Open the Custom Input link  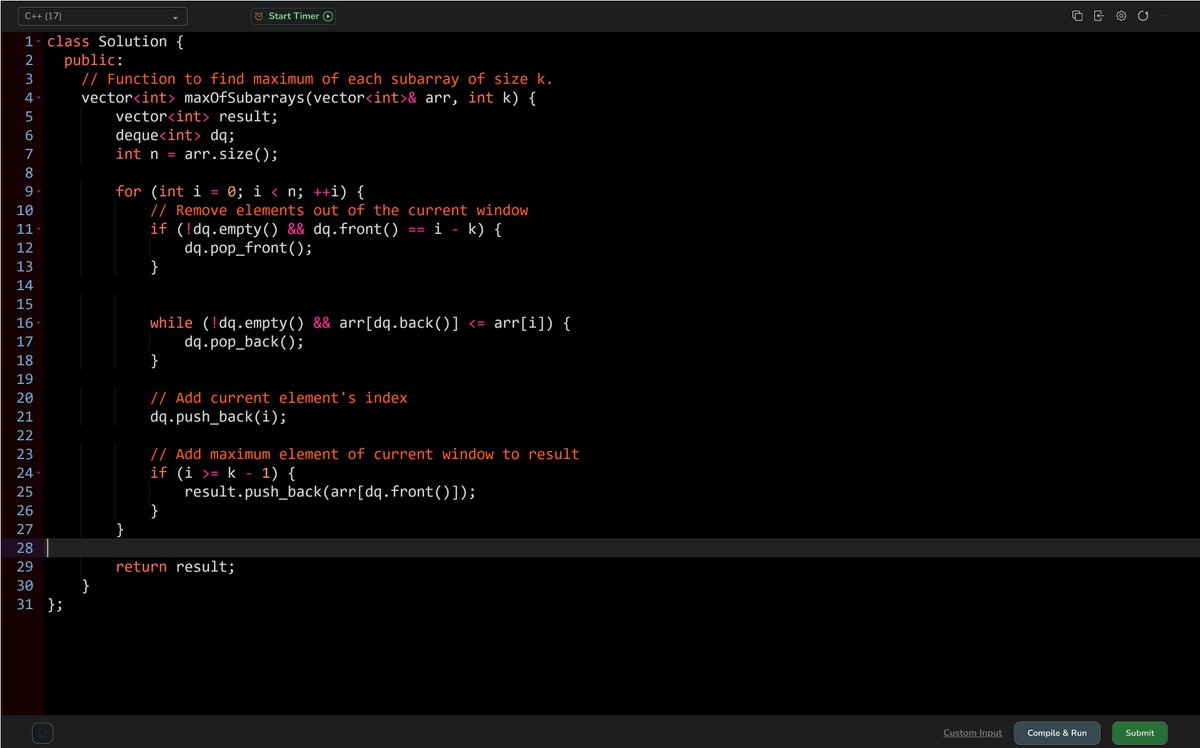pyautogui.click(x=972, y=733)
